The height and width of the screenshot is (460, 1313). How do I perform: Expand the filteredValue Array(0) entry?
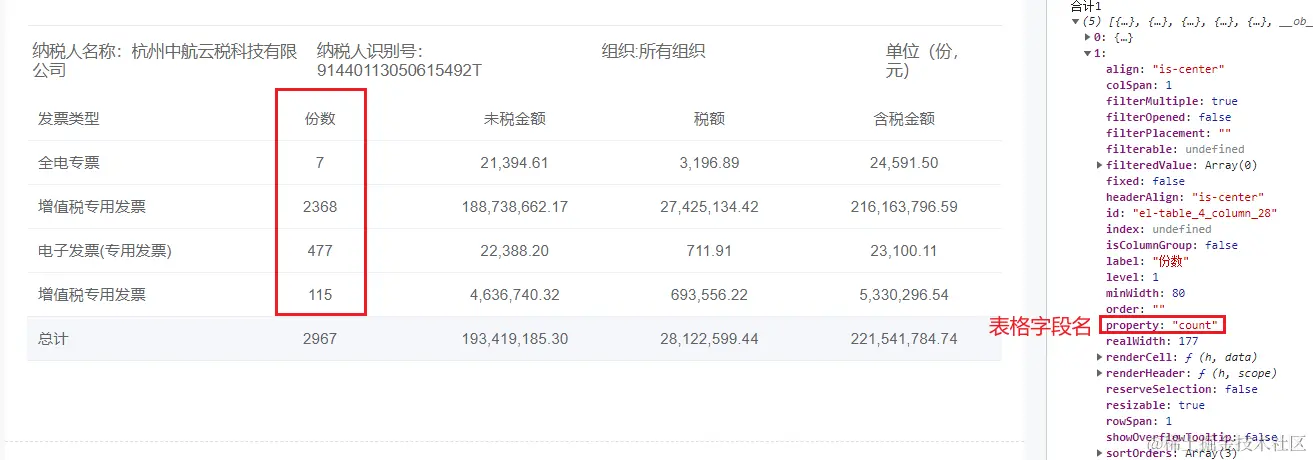(x=1100, y=165)
